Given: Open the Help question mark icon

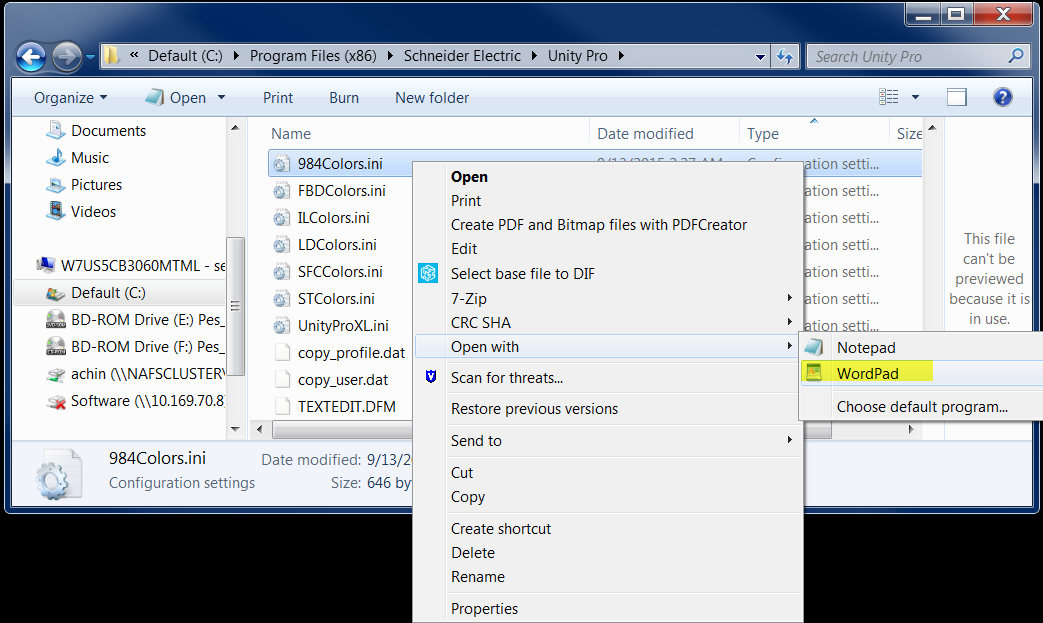Looking at the screenshot, I should 1002,98.
